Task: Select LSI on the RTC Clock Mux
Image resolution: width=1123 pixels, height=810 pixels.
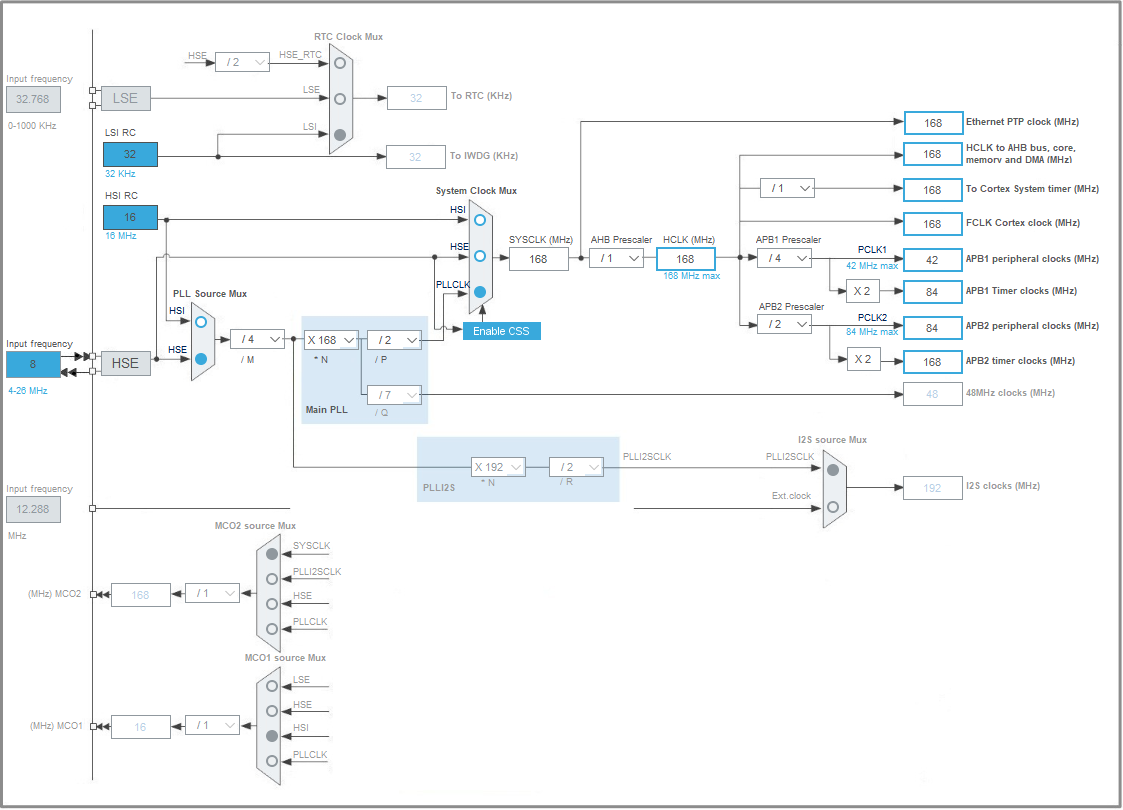Action: [338, 133]
